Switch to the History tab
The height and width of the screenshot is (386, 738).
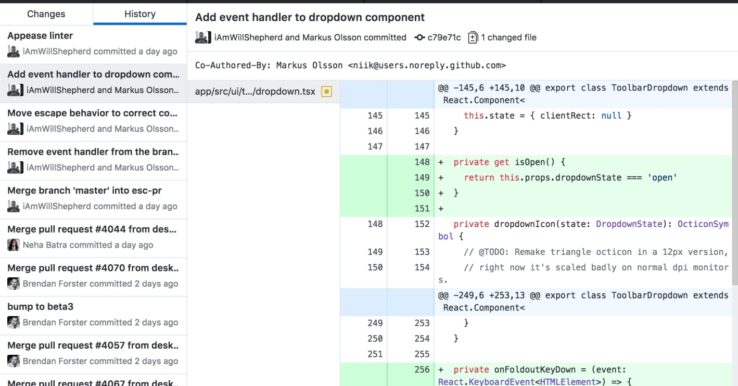(x=140, y=14)
